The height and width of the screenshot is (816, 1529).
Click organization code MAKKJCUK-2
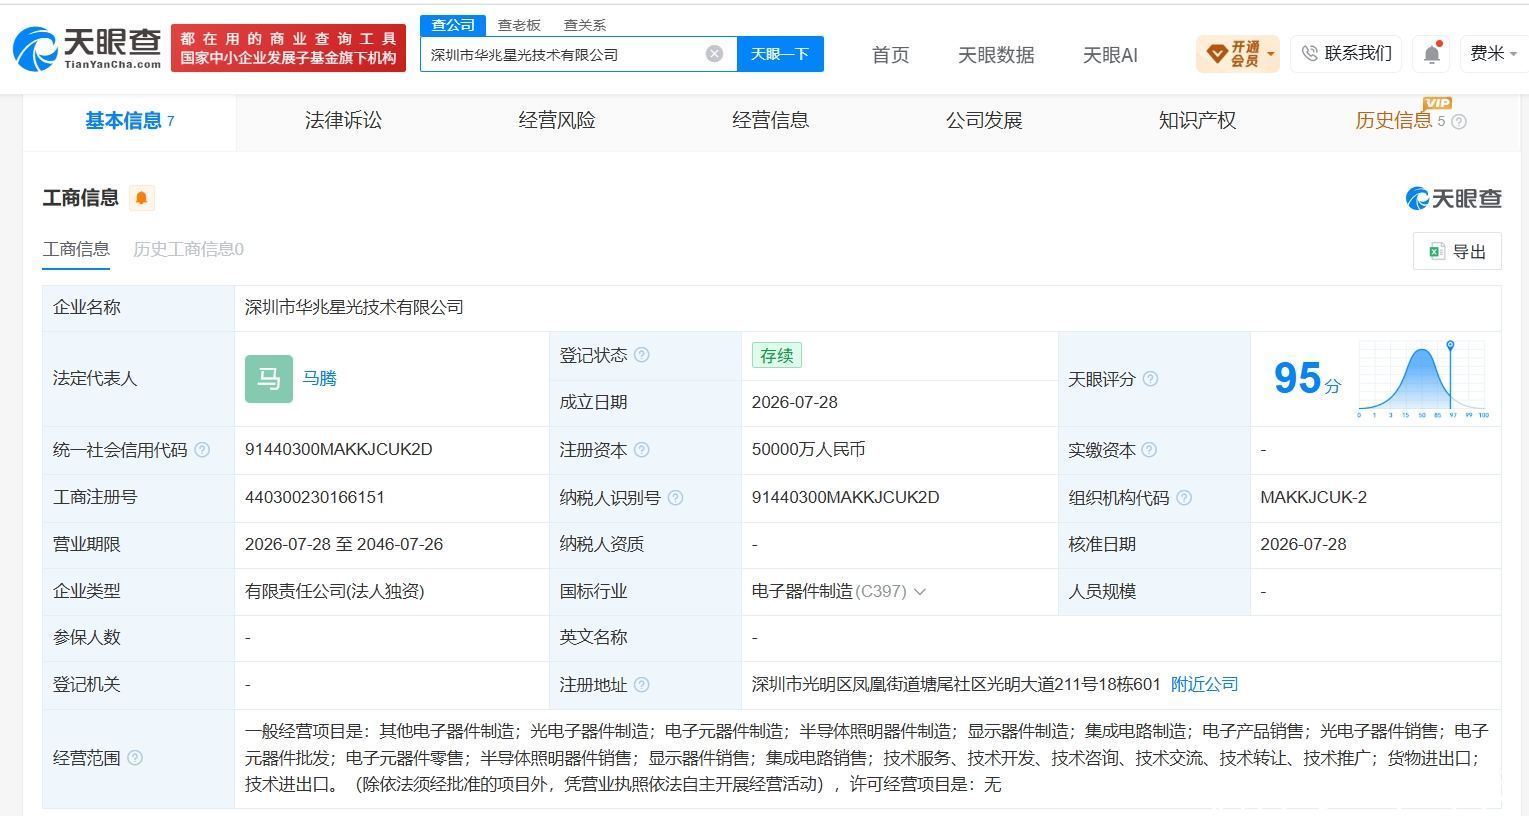click(1313, 497)
